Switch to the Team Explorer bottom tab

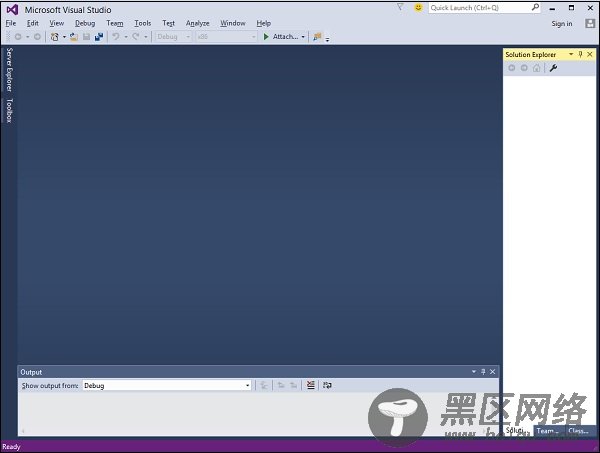click(548, 431)
